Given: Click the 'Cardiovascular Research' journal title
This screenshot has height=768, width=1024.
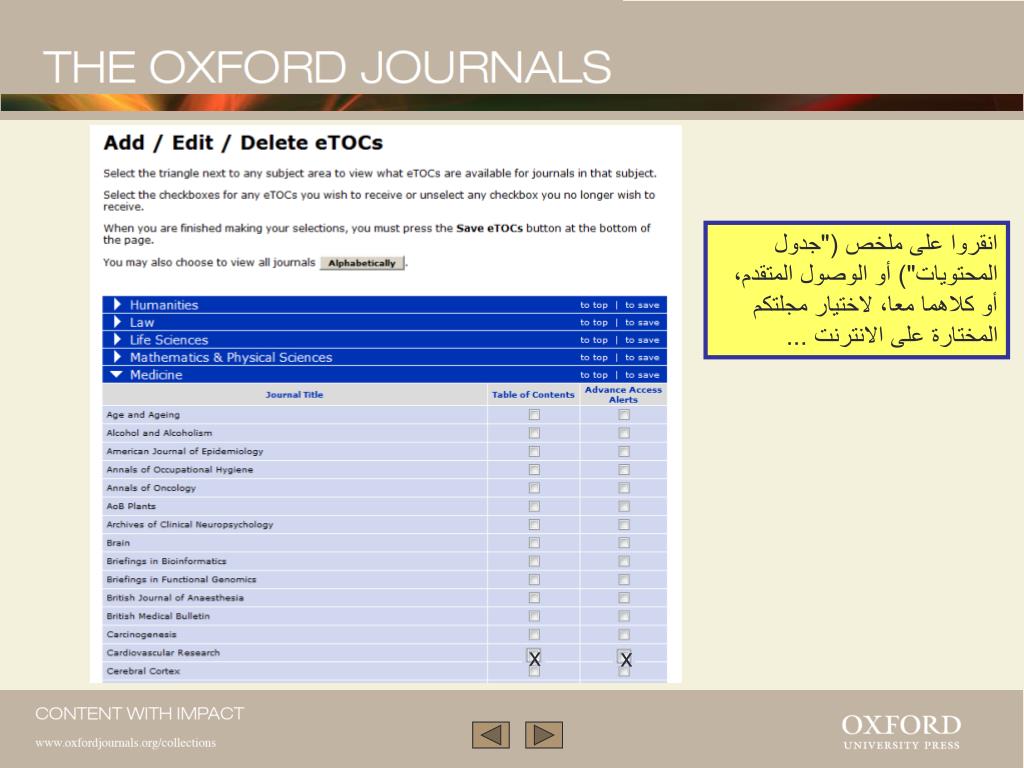Looking at the screenshot, I should tap(163, 652).
